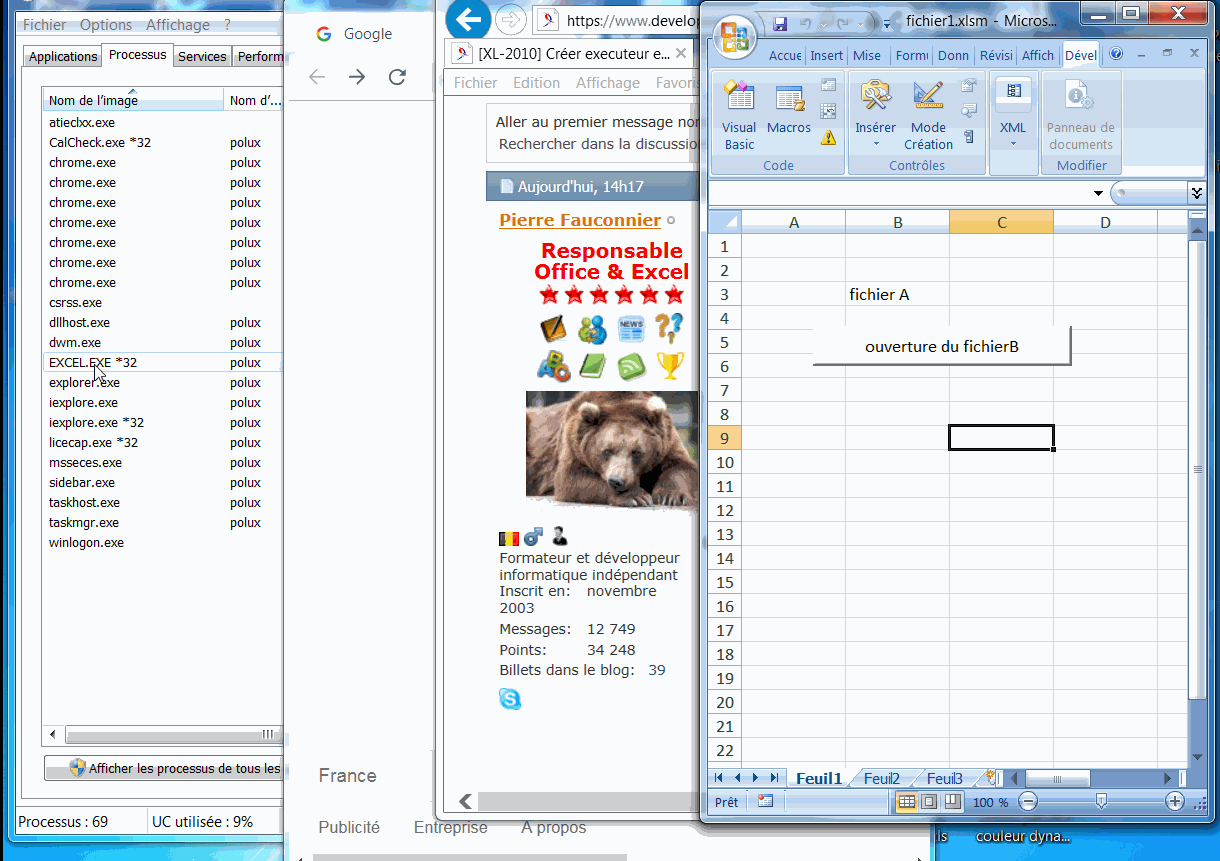Open the Services tab in Task Manager
Viewport: 1220px width, 861px height.
[x=202, y=57]
